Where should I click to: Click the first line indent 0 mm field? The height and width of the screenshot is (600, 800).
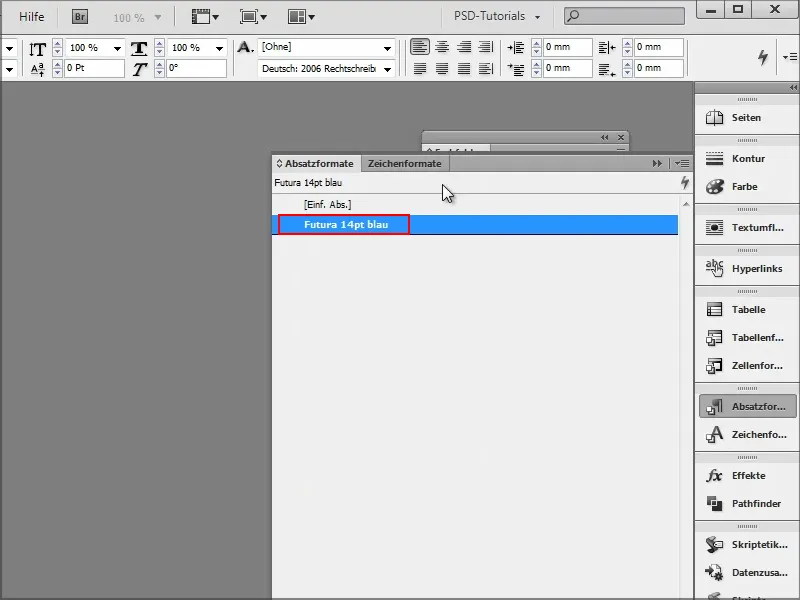(x=567, y=68)
